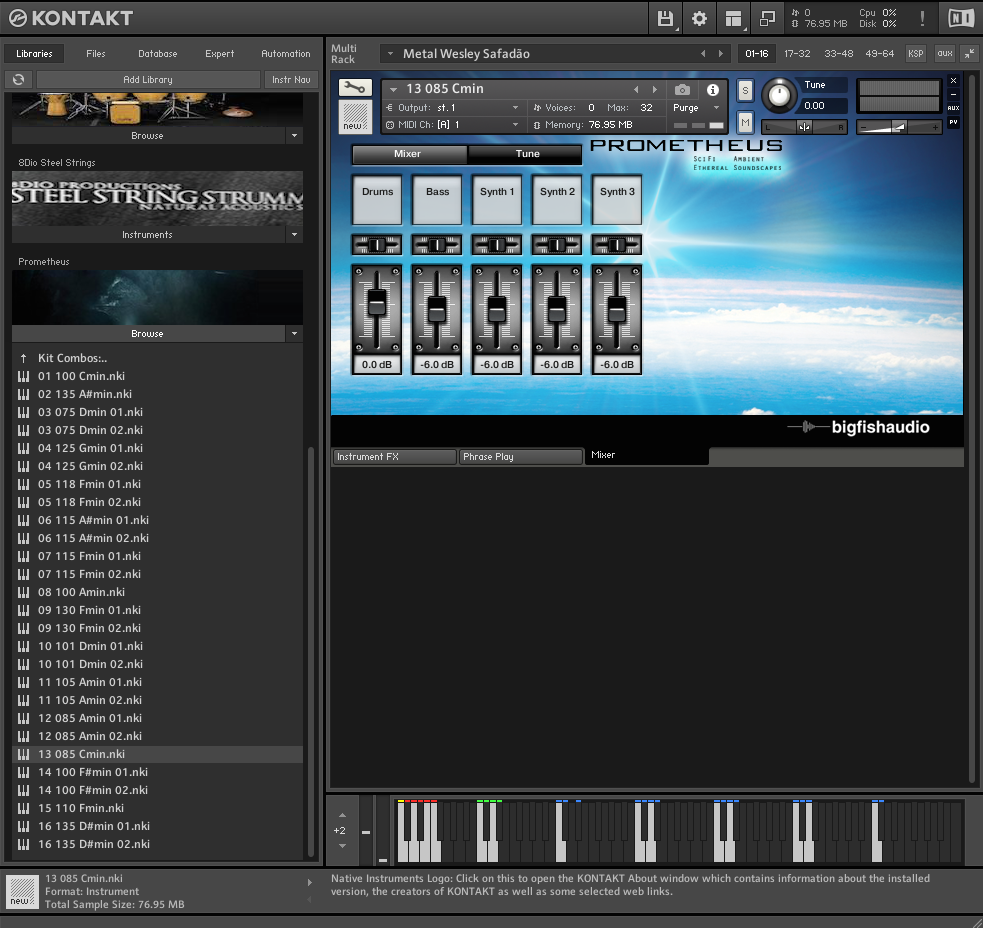Open the Phrase Play tab
Viewport: 983px width, 928px height.
[520, 456]
